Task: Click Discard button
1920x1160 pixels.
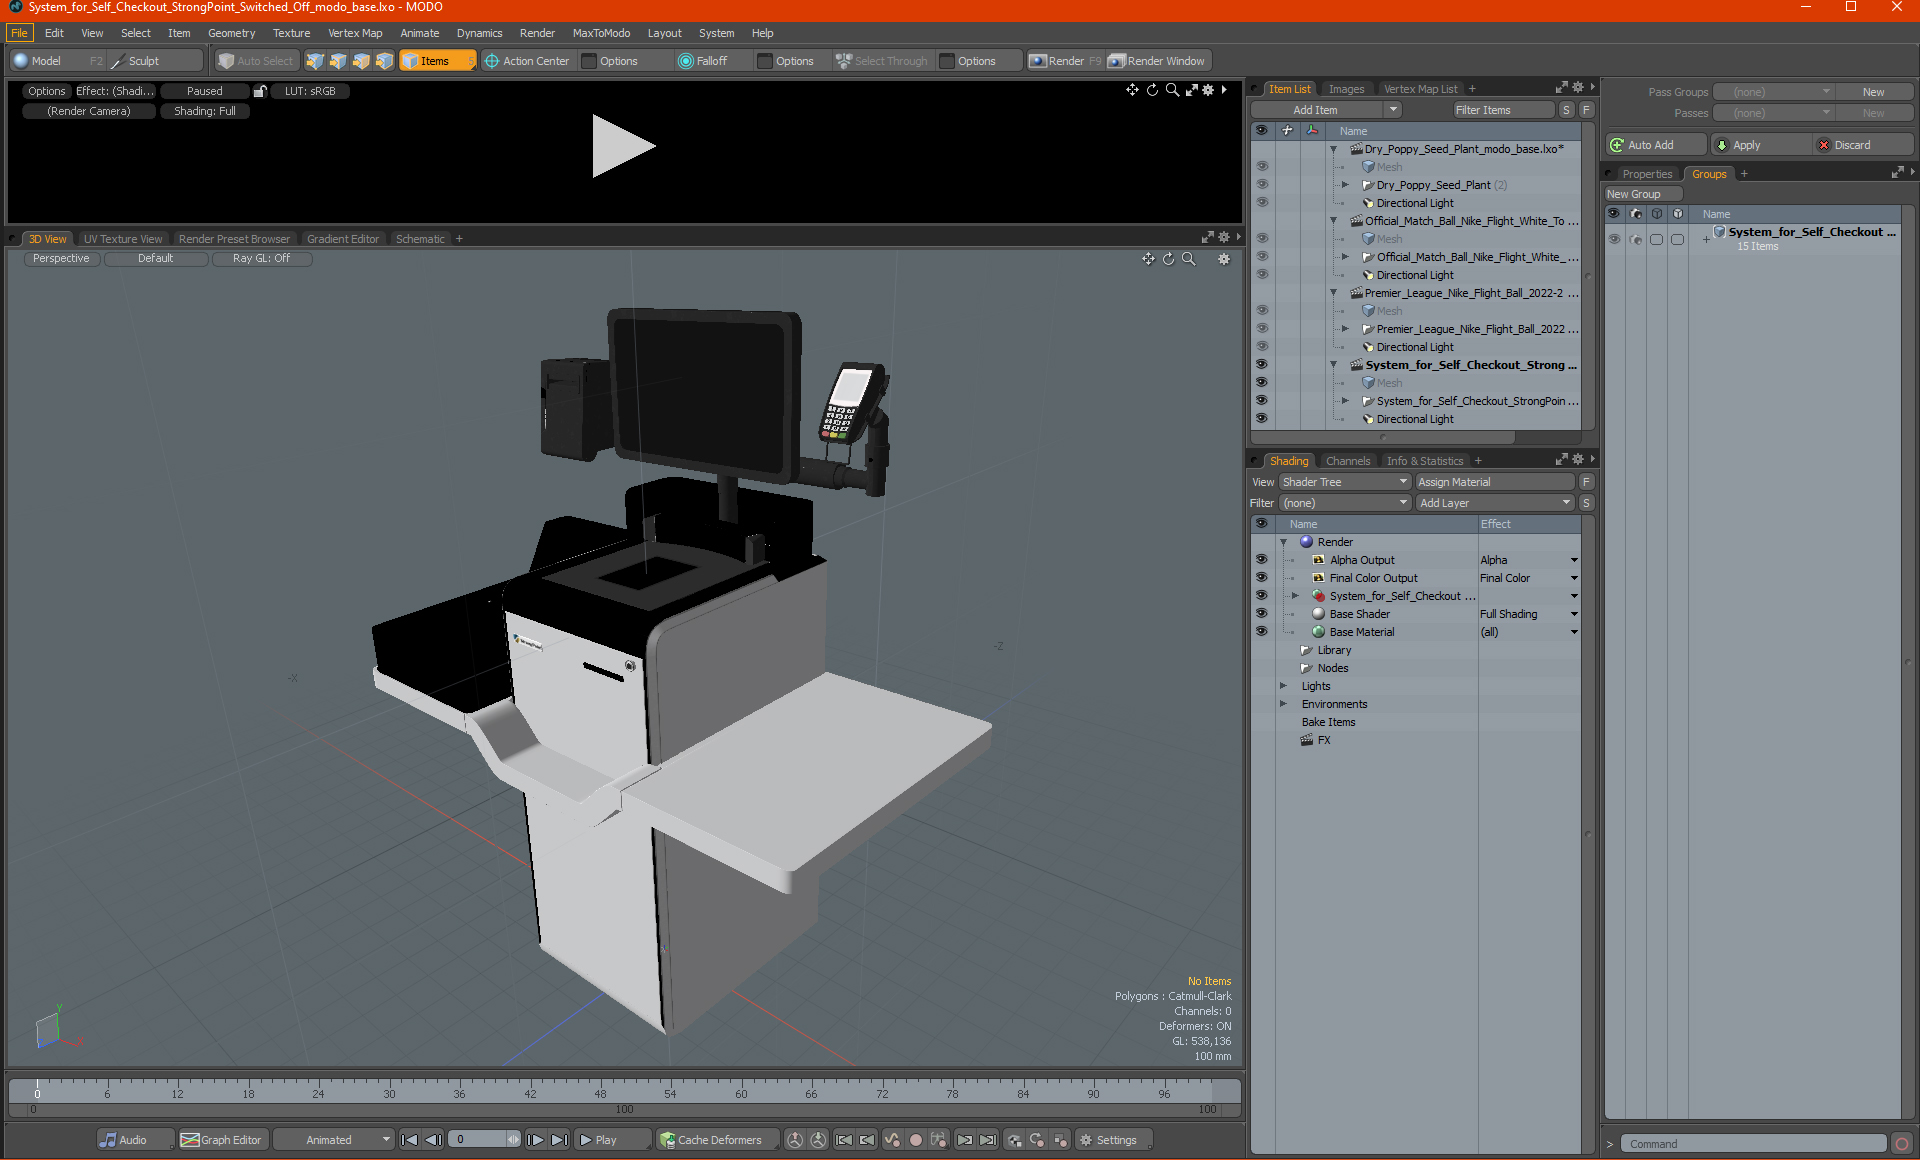Action: [1862, 145]
